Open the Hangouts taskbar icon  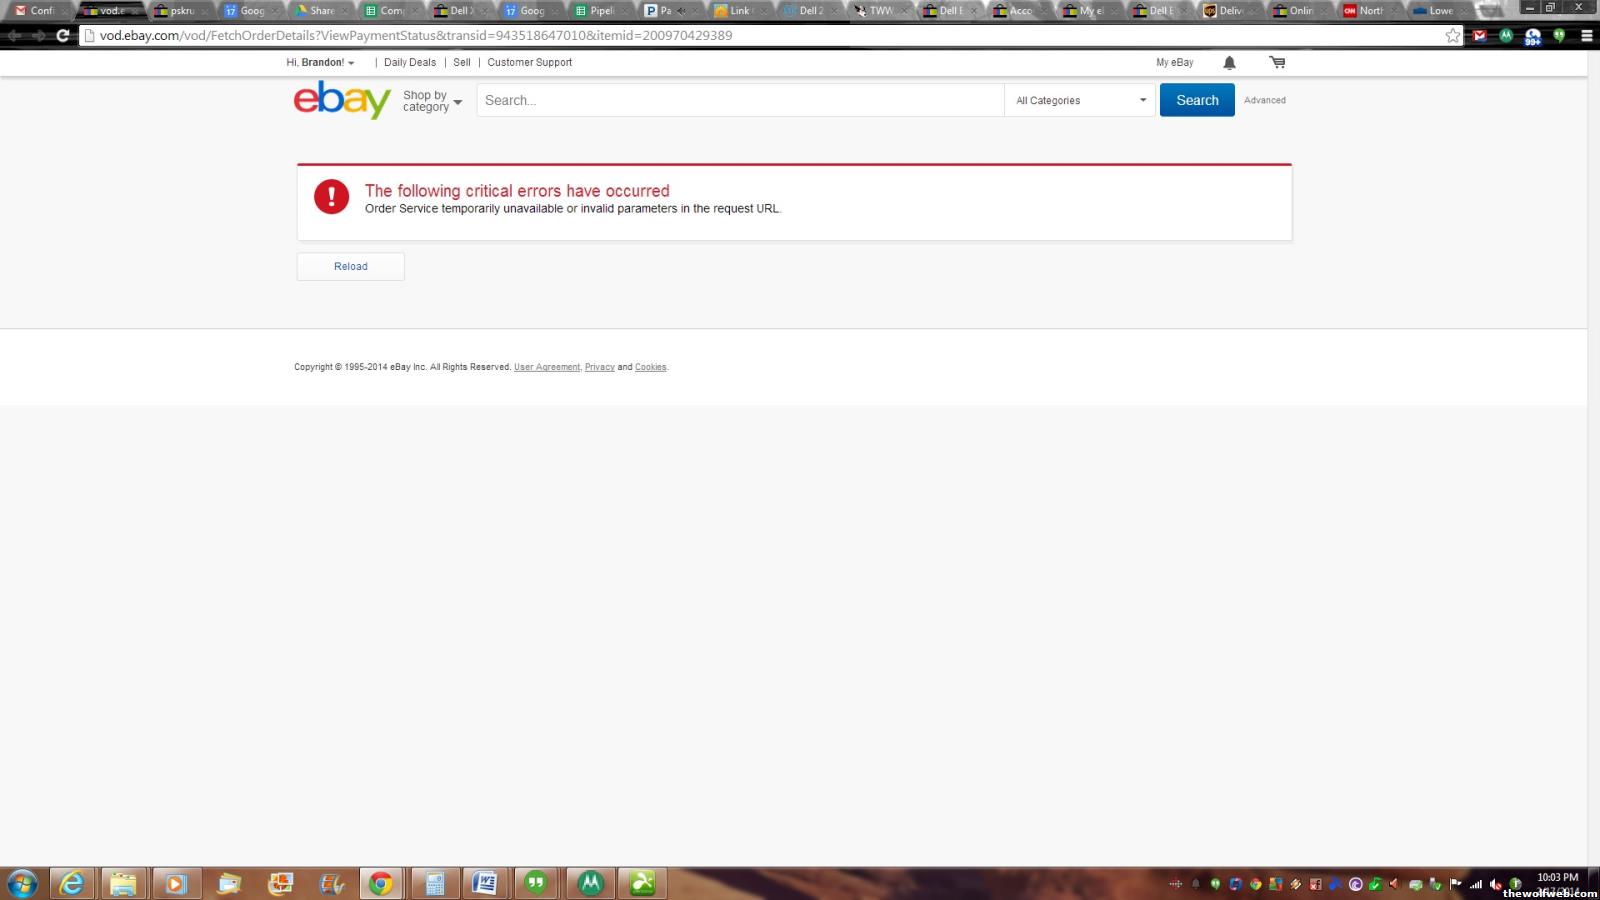[537, 883]
